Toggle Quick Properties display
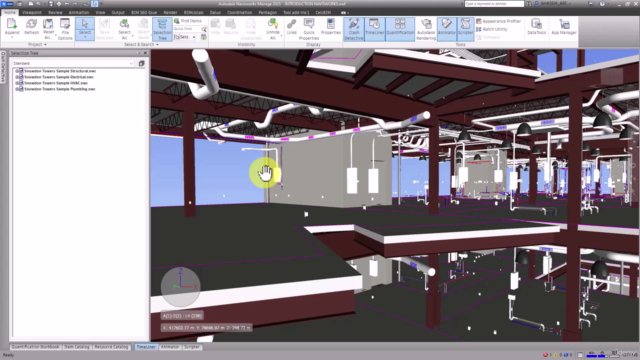640x360 pixels. coord(309,29)
